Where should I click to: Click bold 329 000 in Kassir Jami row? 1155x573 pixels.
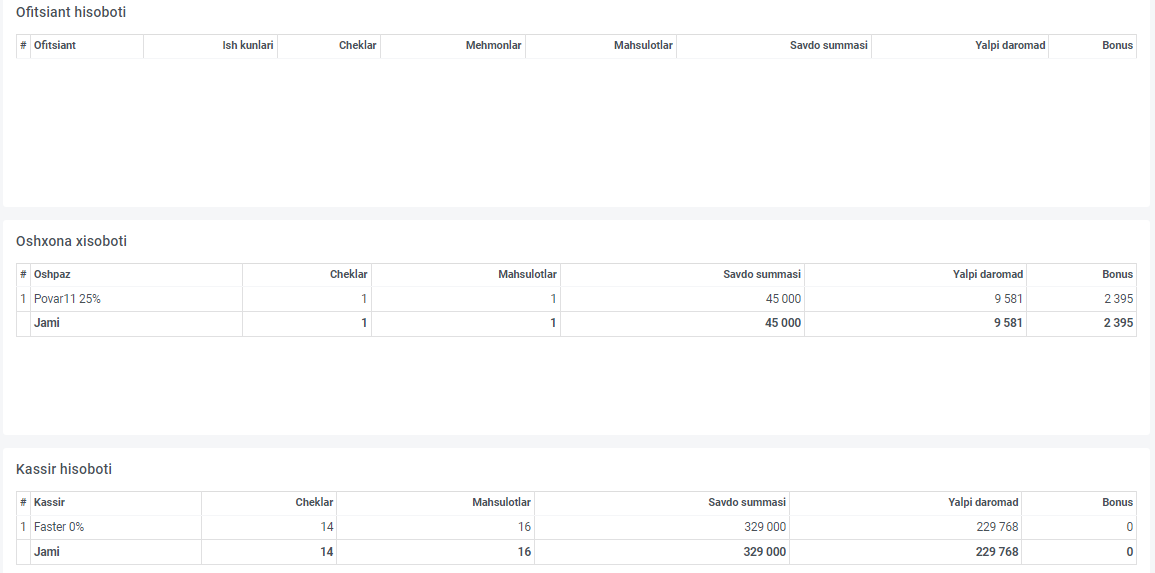(x=765, y=552)
